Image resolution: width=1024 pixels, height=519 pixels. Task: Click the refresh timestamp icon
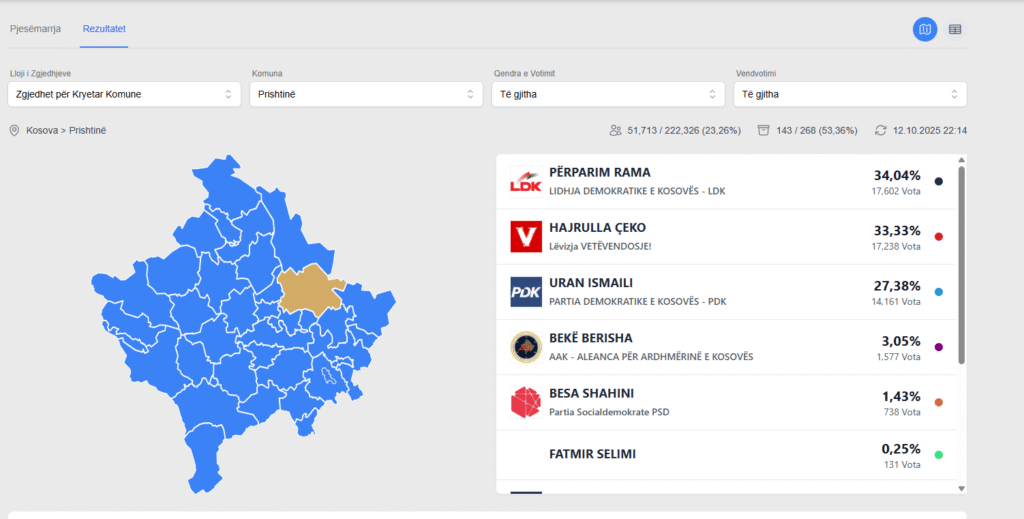[x=880, y=131]
